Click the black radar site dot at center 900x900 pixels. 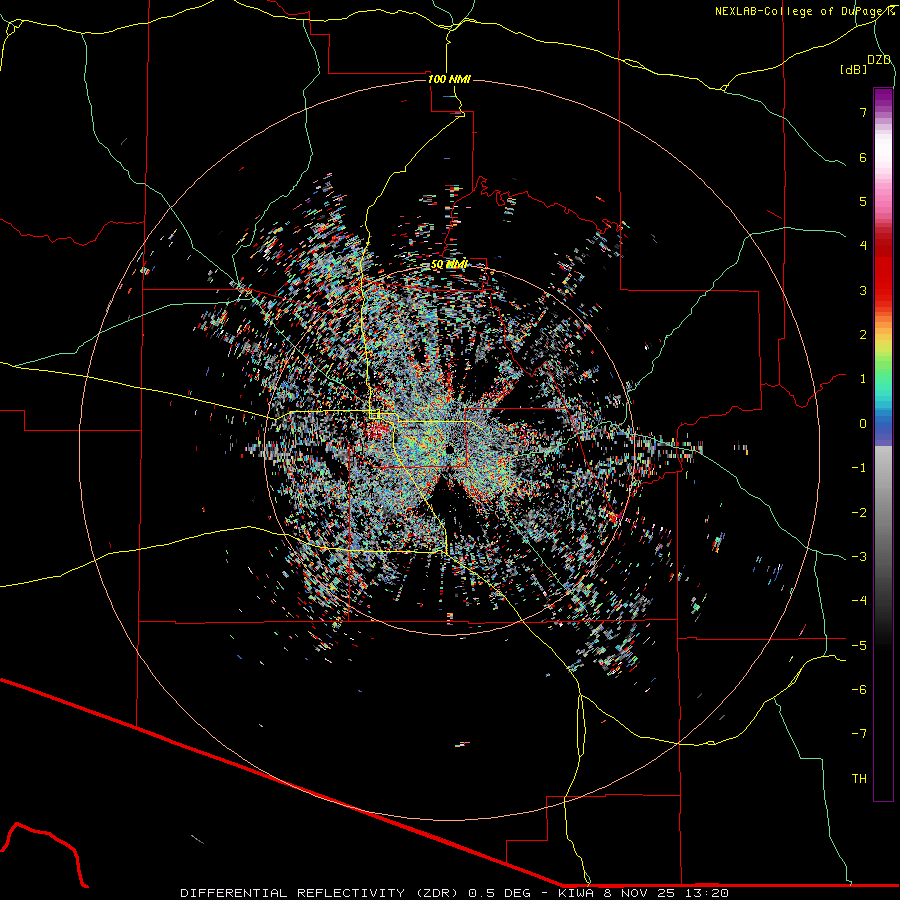tap(449, 448)
